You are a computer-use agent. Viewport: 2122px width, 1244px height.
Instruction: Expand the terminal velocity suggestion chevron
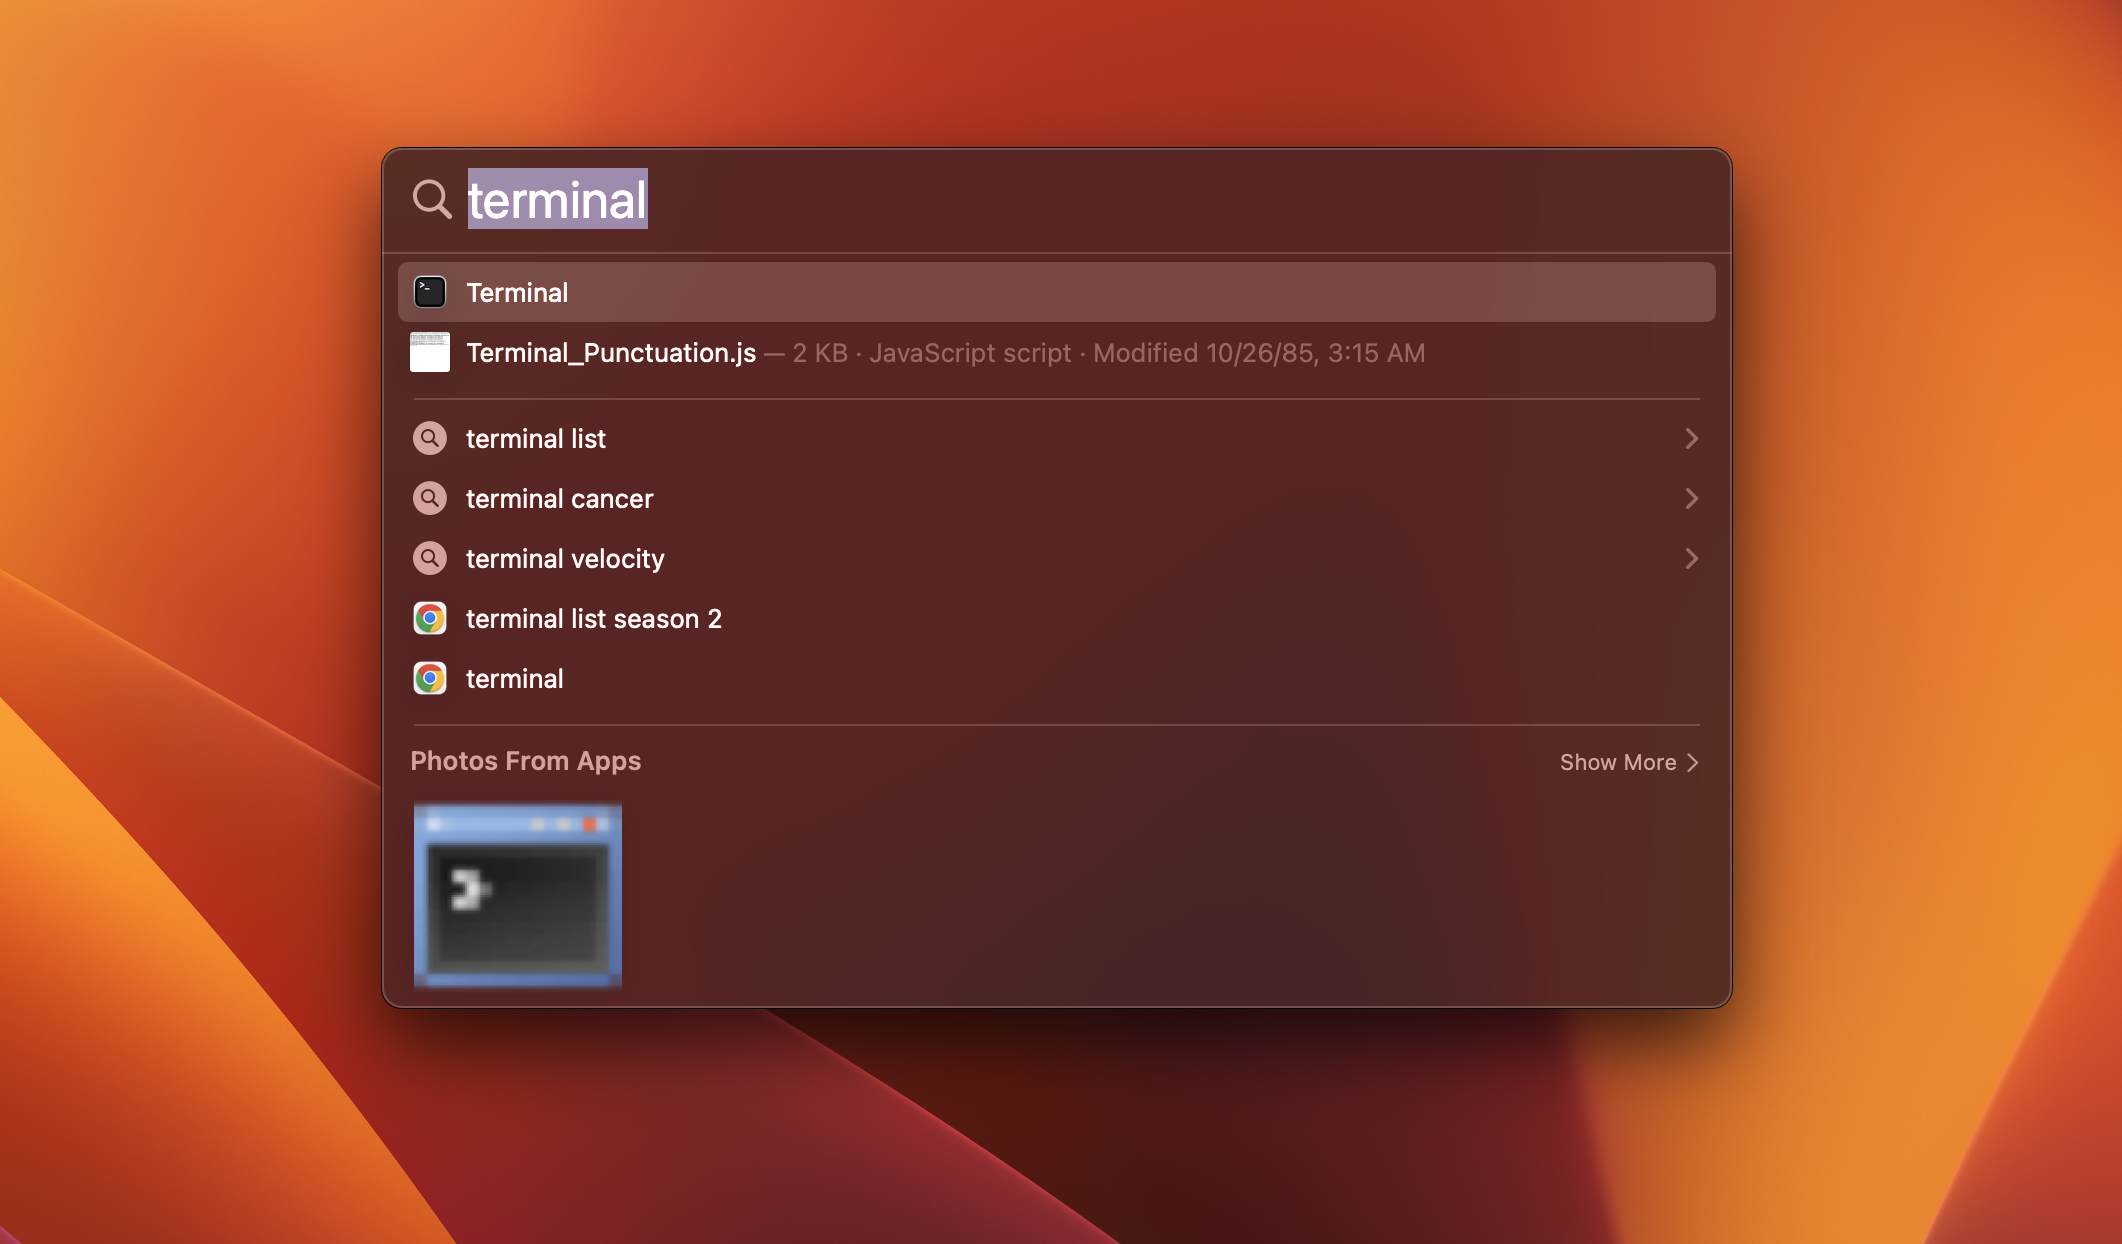point(1691,558)
